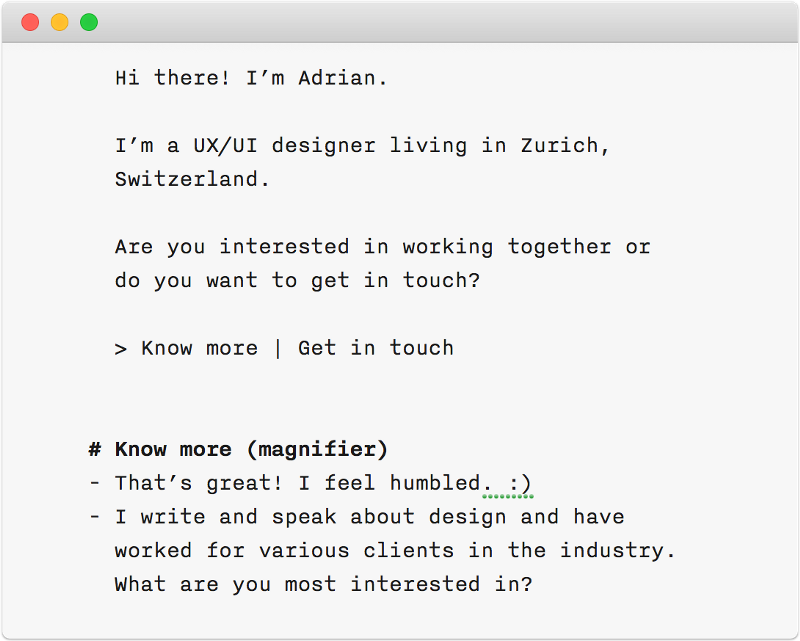Click the dash before "That's great!"

tap(95, 483)
